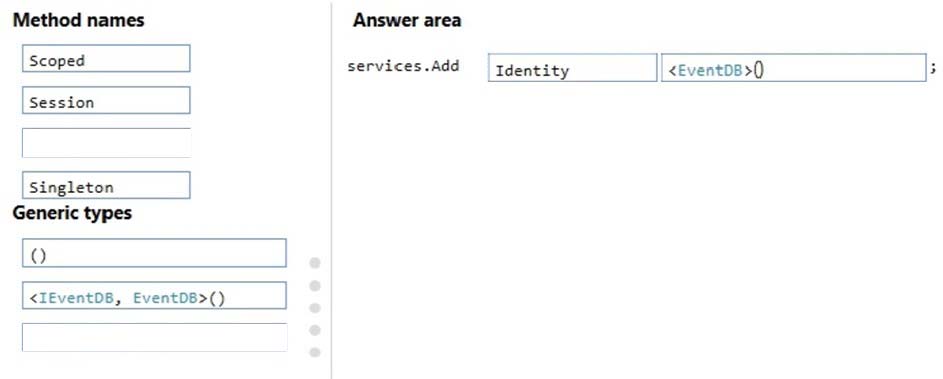Select the Singleton method name box

click(106, 185)
